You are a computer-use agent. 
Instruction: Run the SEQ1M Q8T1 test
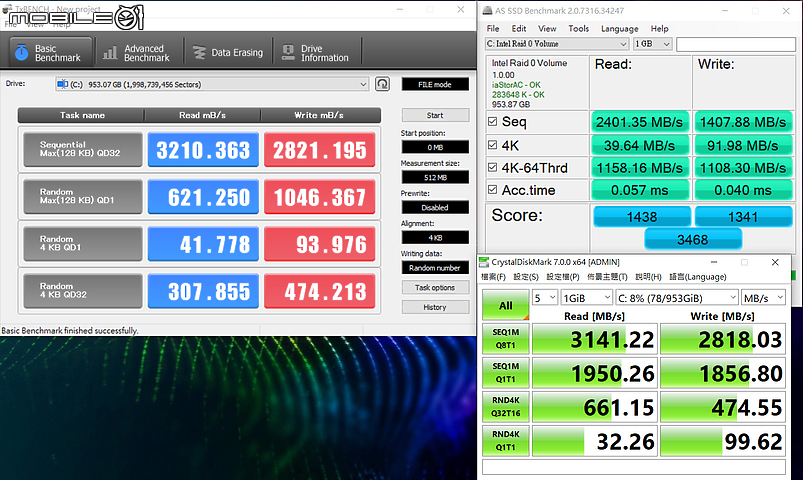(x=505, y=339)
